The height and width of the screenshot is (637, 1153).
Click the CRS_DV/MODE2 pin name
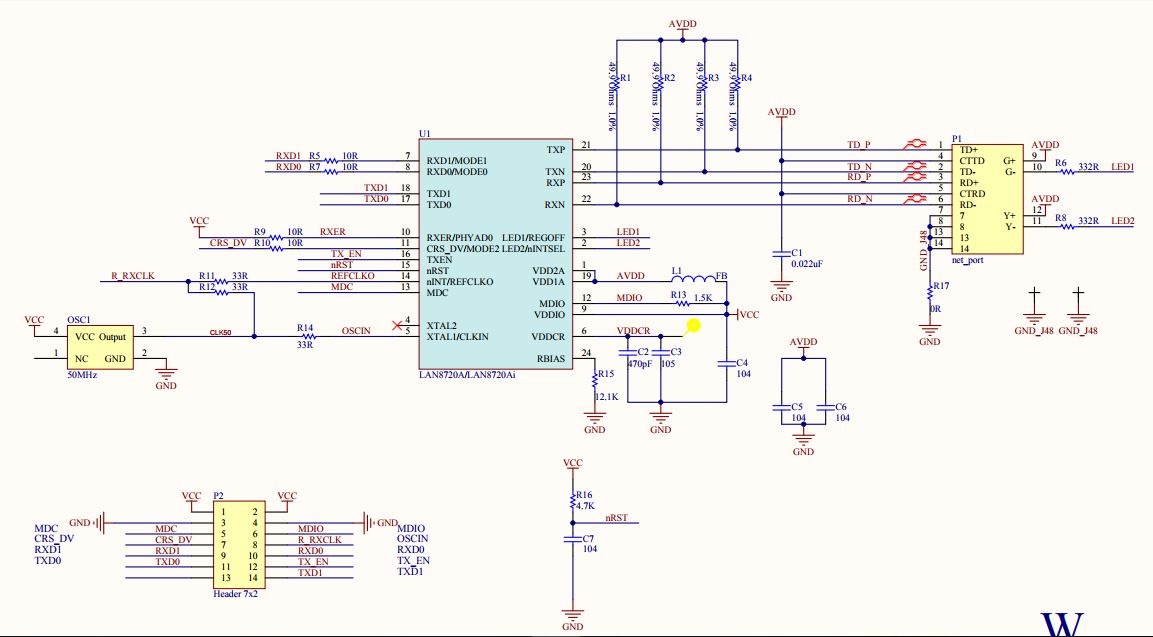pos(463,249)
